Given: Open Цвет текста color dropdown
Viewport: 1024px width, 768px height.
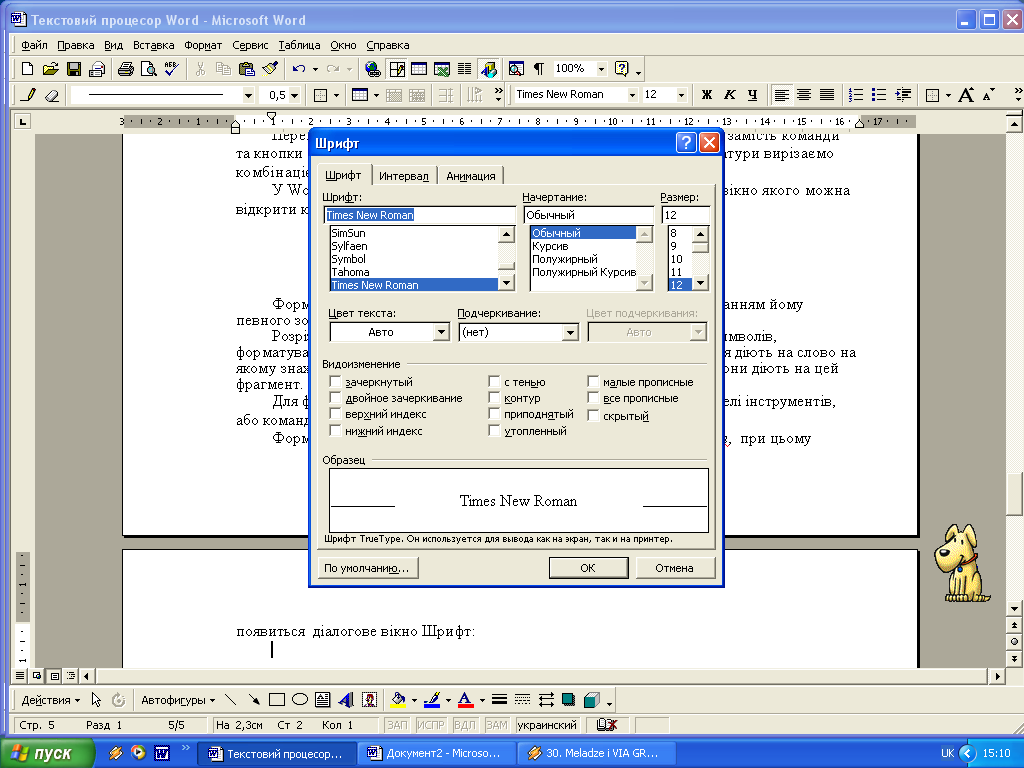Looking at the screenshot, I should pos(441,332).
